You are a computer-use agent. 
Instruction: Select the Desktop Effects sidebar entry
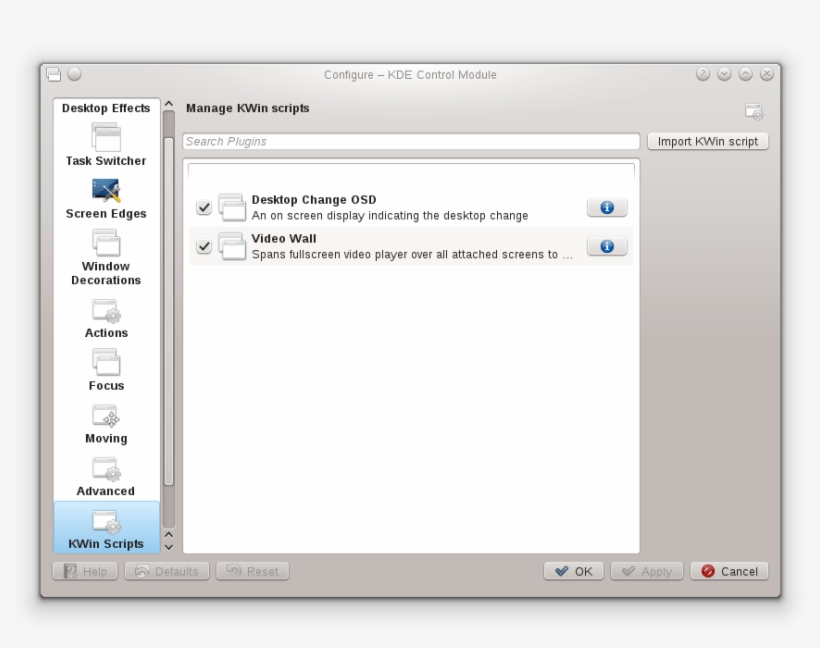point(106,108)
